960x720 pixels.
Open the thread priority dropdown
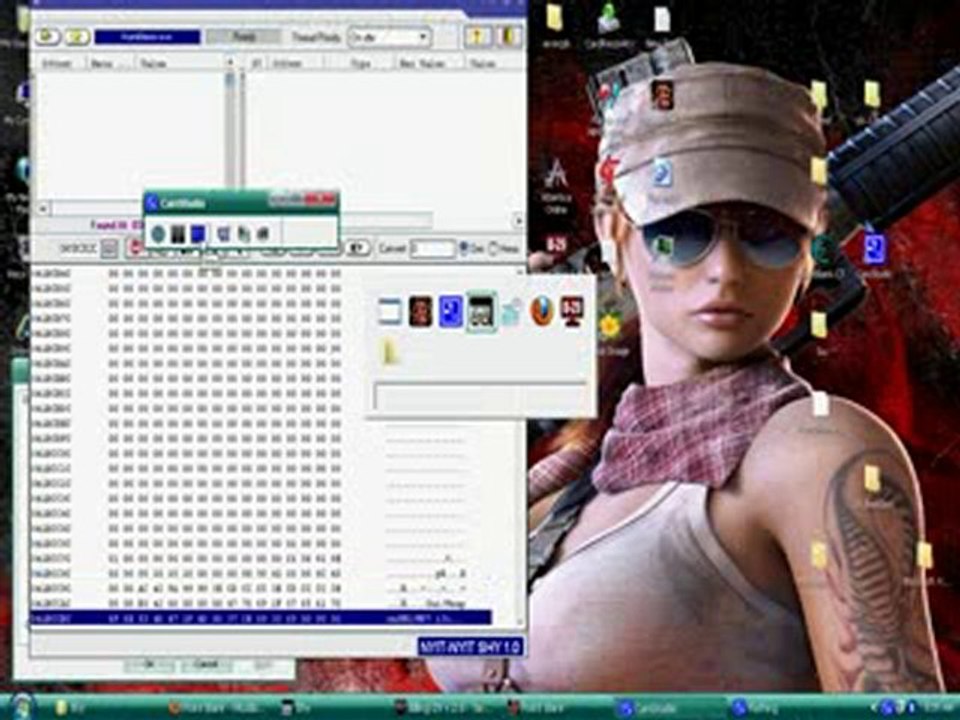[389, 37]
